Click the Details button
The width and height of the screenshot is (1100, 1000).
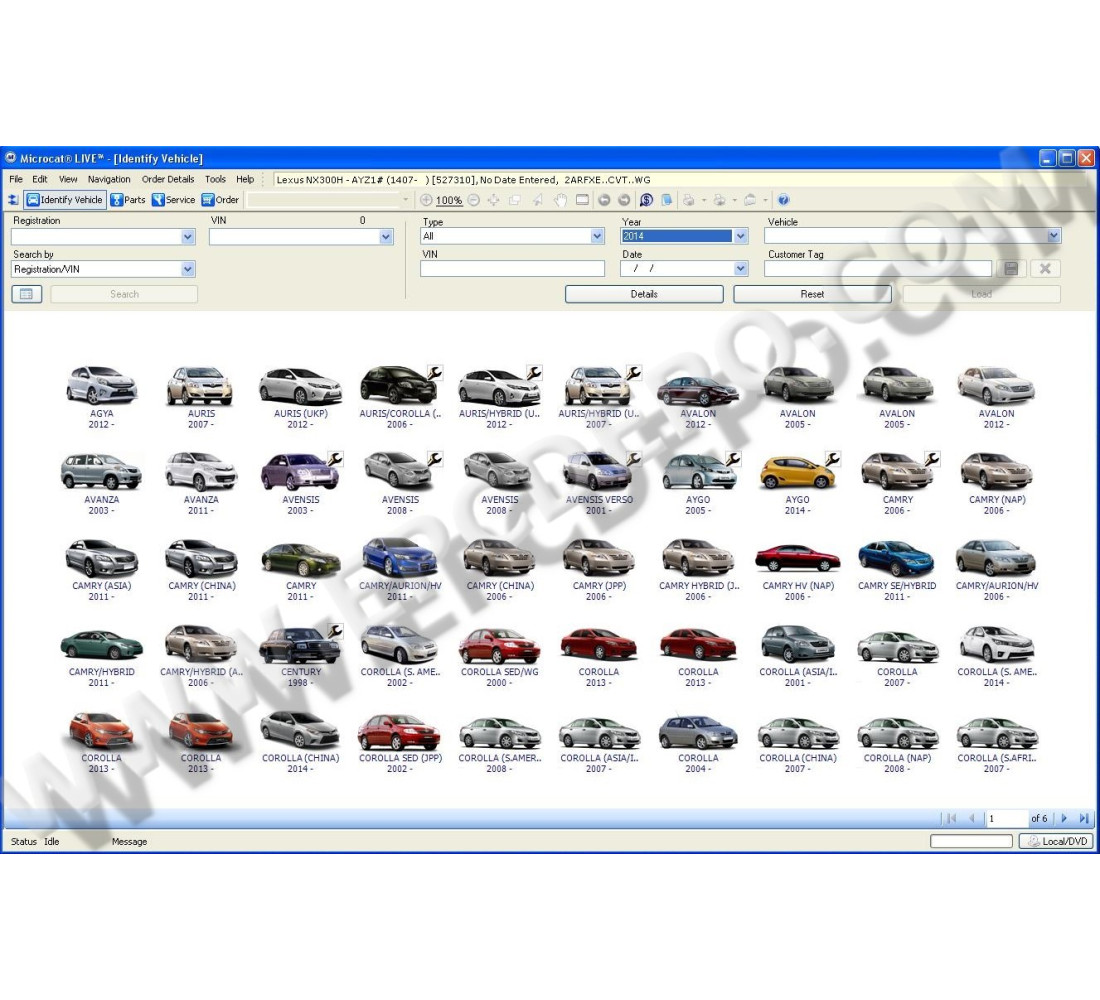[x=644, y=294]
